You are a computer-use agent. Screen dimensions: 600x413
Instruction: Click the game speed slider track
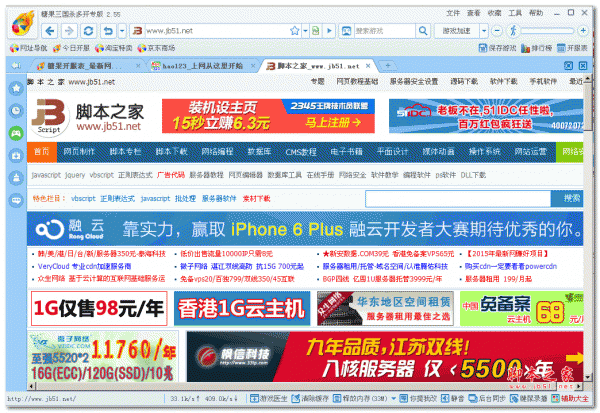coord(548,31)
